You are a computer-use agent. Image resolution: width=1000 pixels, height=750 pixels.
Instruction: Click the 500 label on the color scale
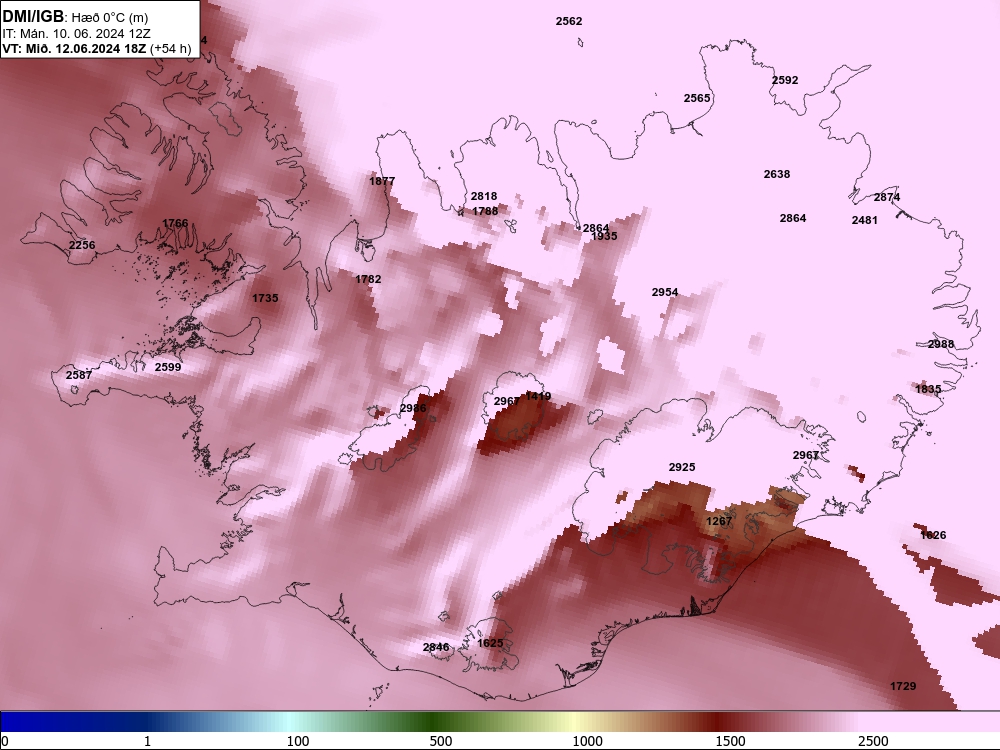(441, 741)
